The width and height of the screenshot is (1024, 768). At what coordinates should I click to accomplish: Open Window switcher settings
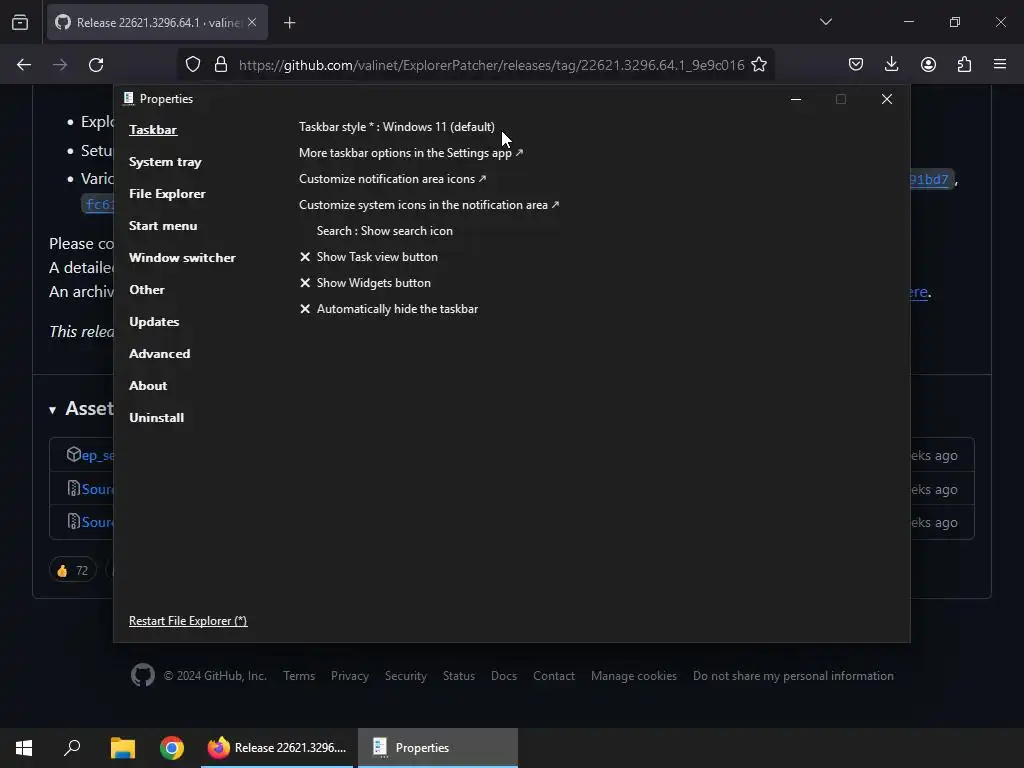tap(182, 257)
